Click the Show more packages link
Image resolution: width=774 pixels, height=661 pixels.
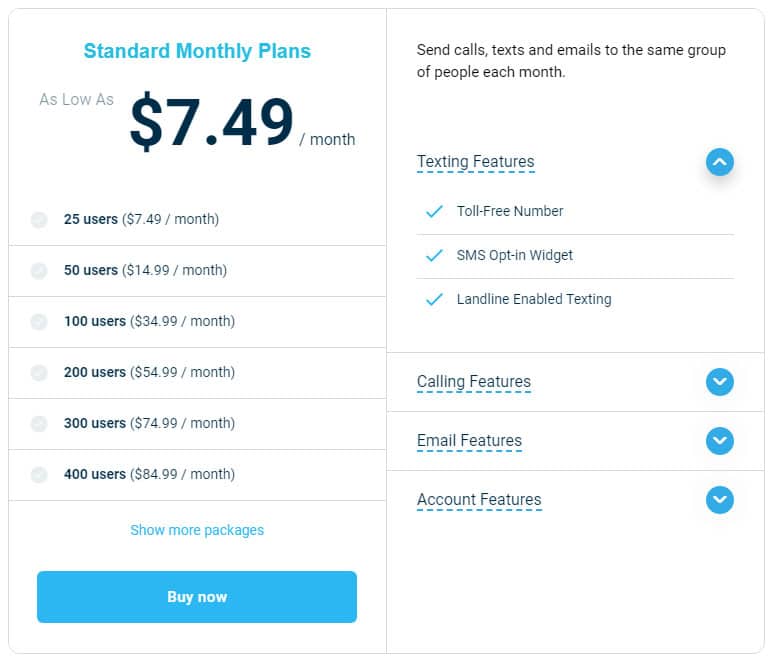click(197, 530)
